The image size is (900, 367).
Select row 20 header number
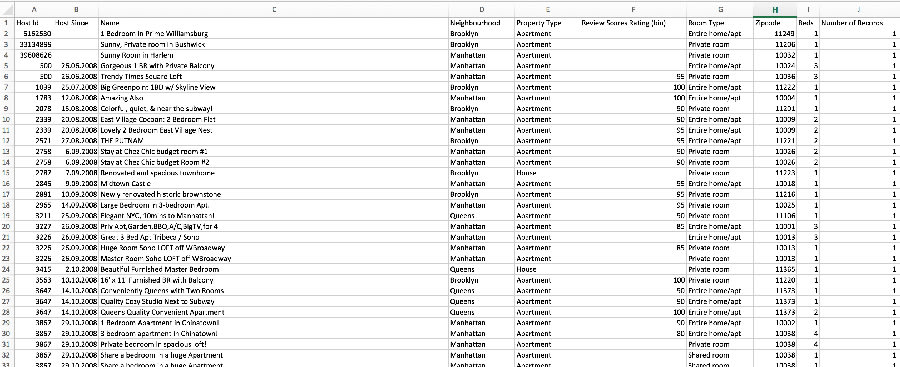[x=6, y=226]
